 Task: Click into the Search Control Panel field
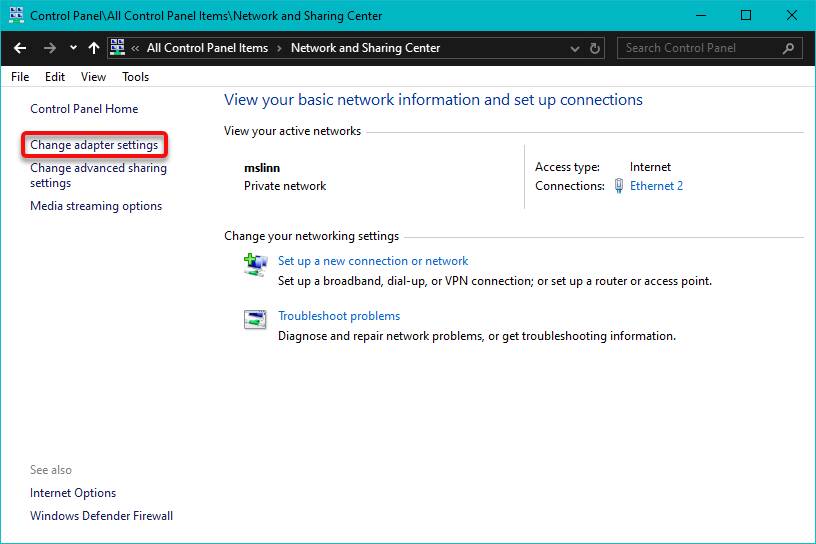[700, 48]
